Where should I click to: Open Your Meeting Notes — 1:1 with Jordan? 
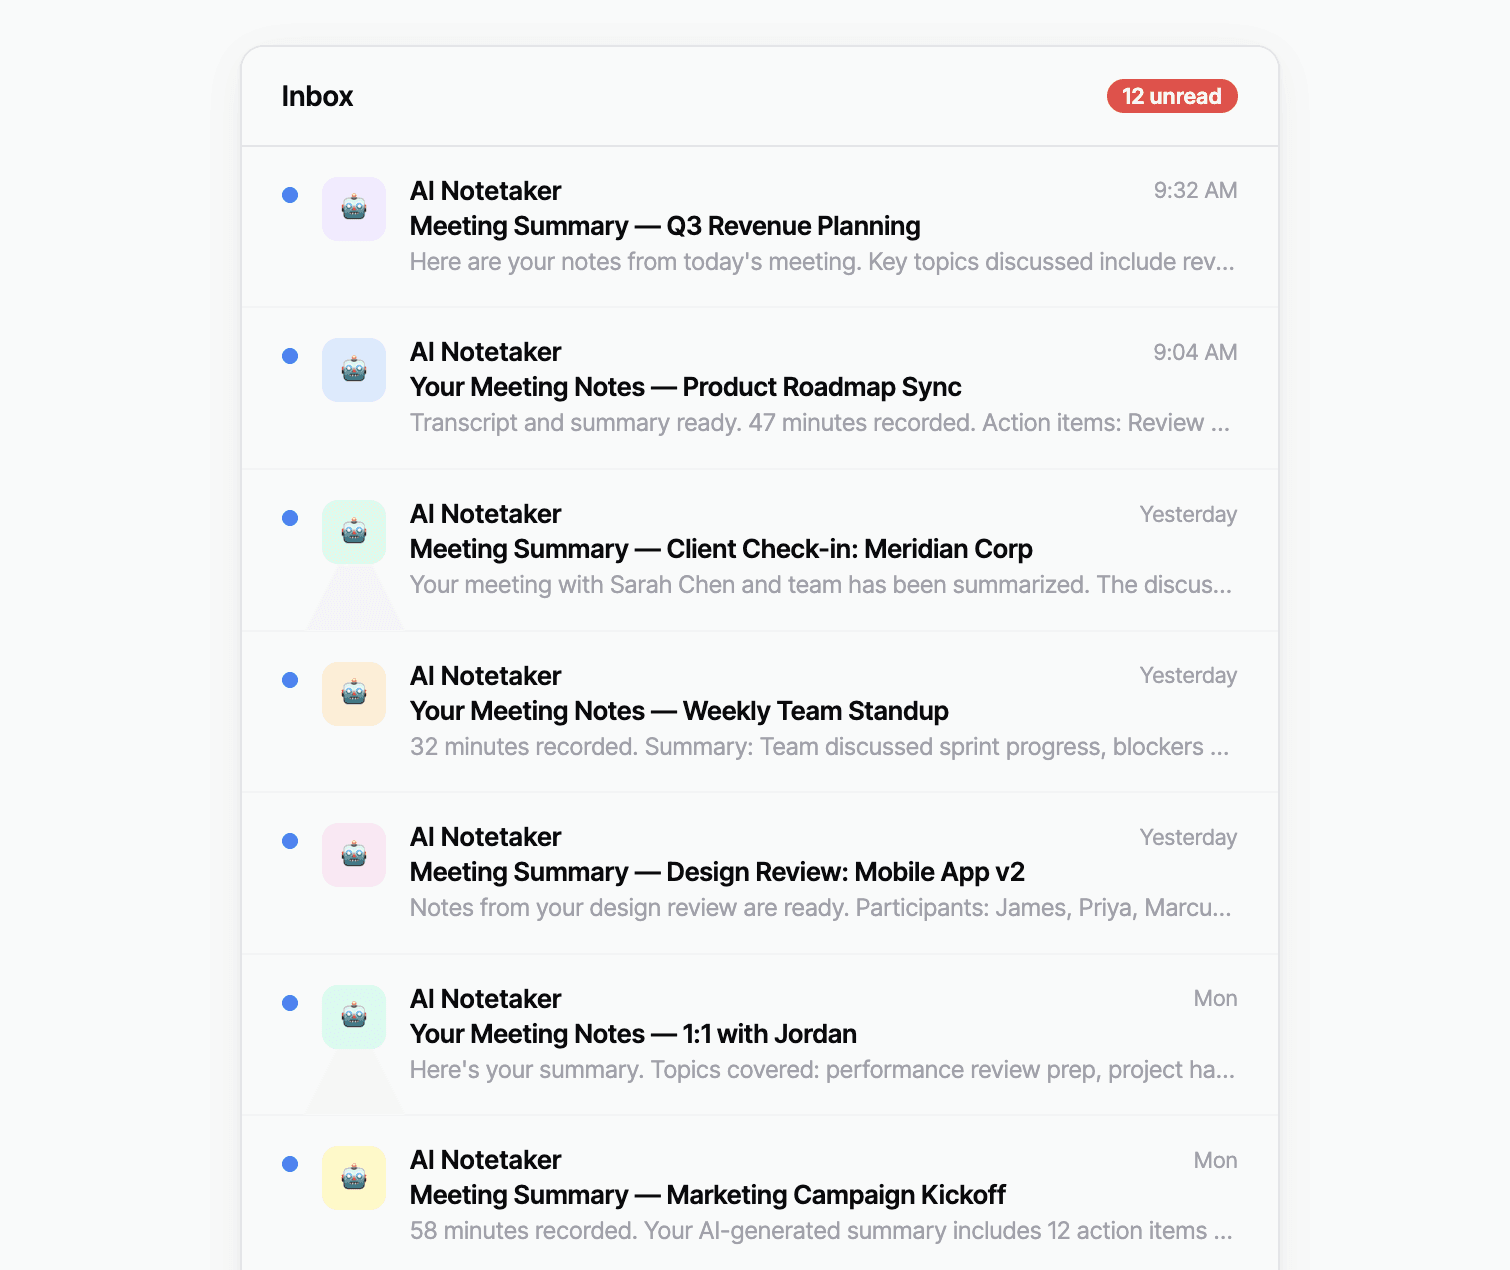pos(633,1034)
